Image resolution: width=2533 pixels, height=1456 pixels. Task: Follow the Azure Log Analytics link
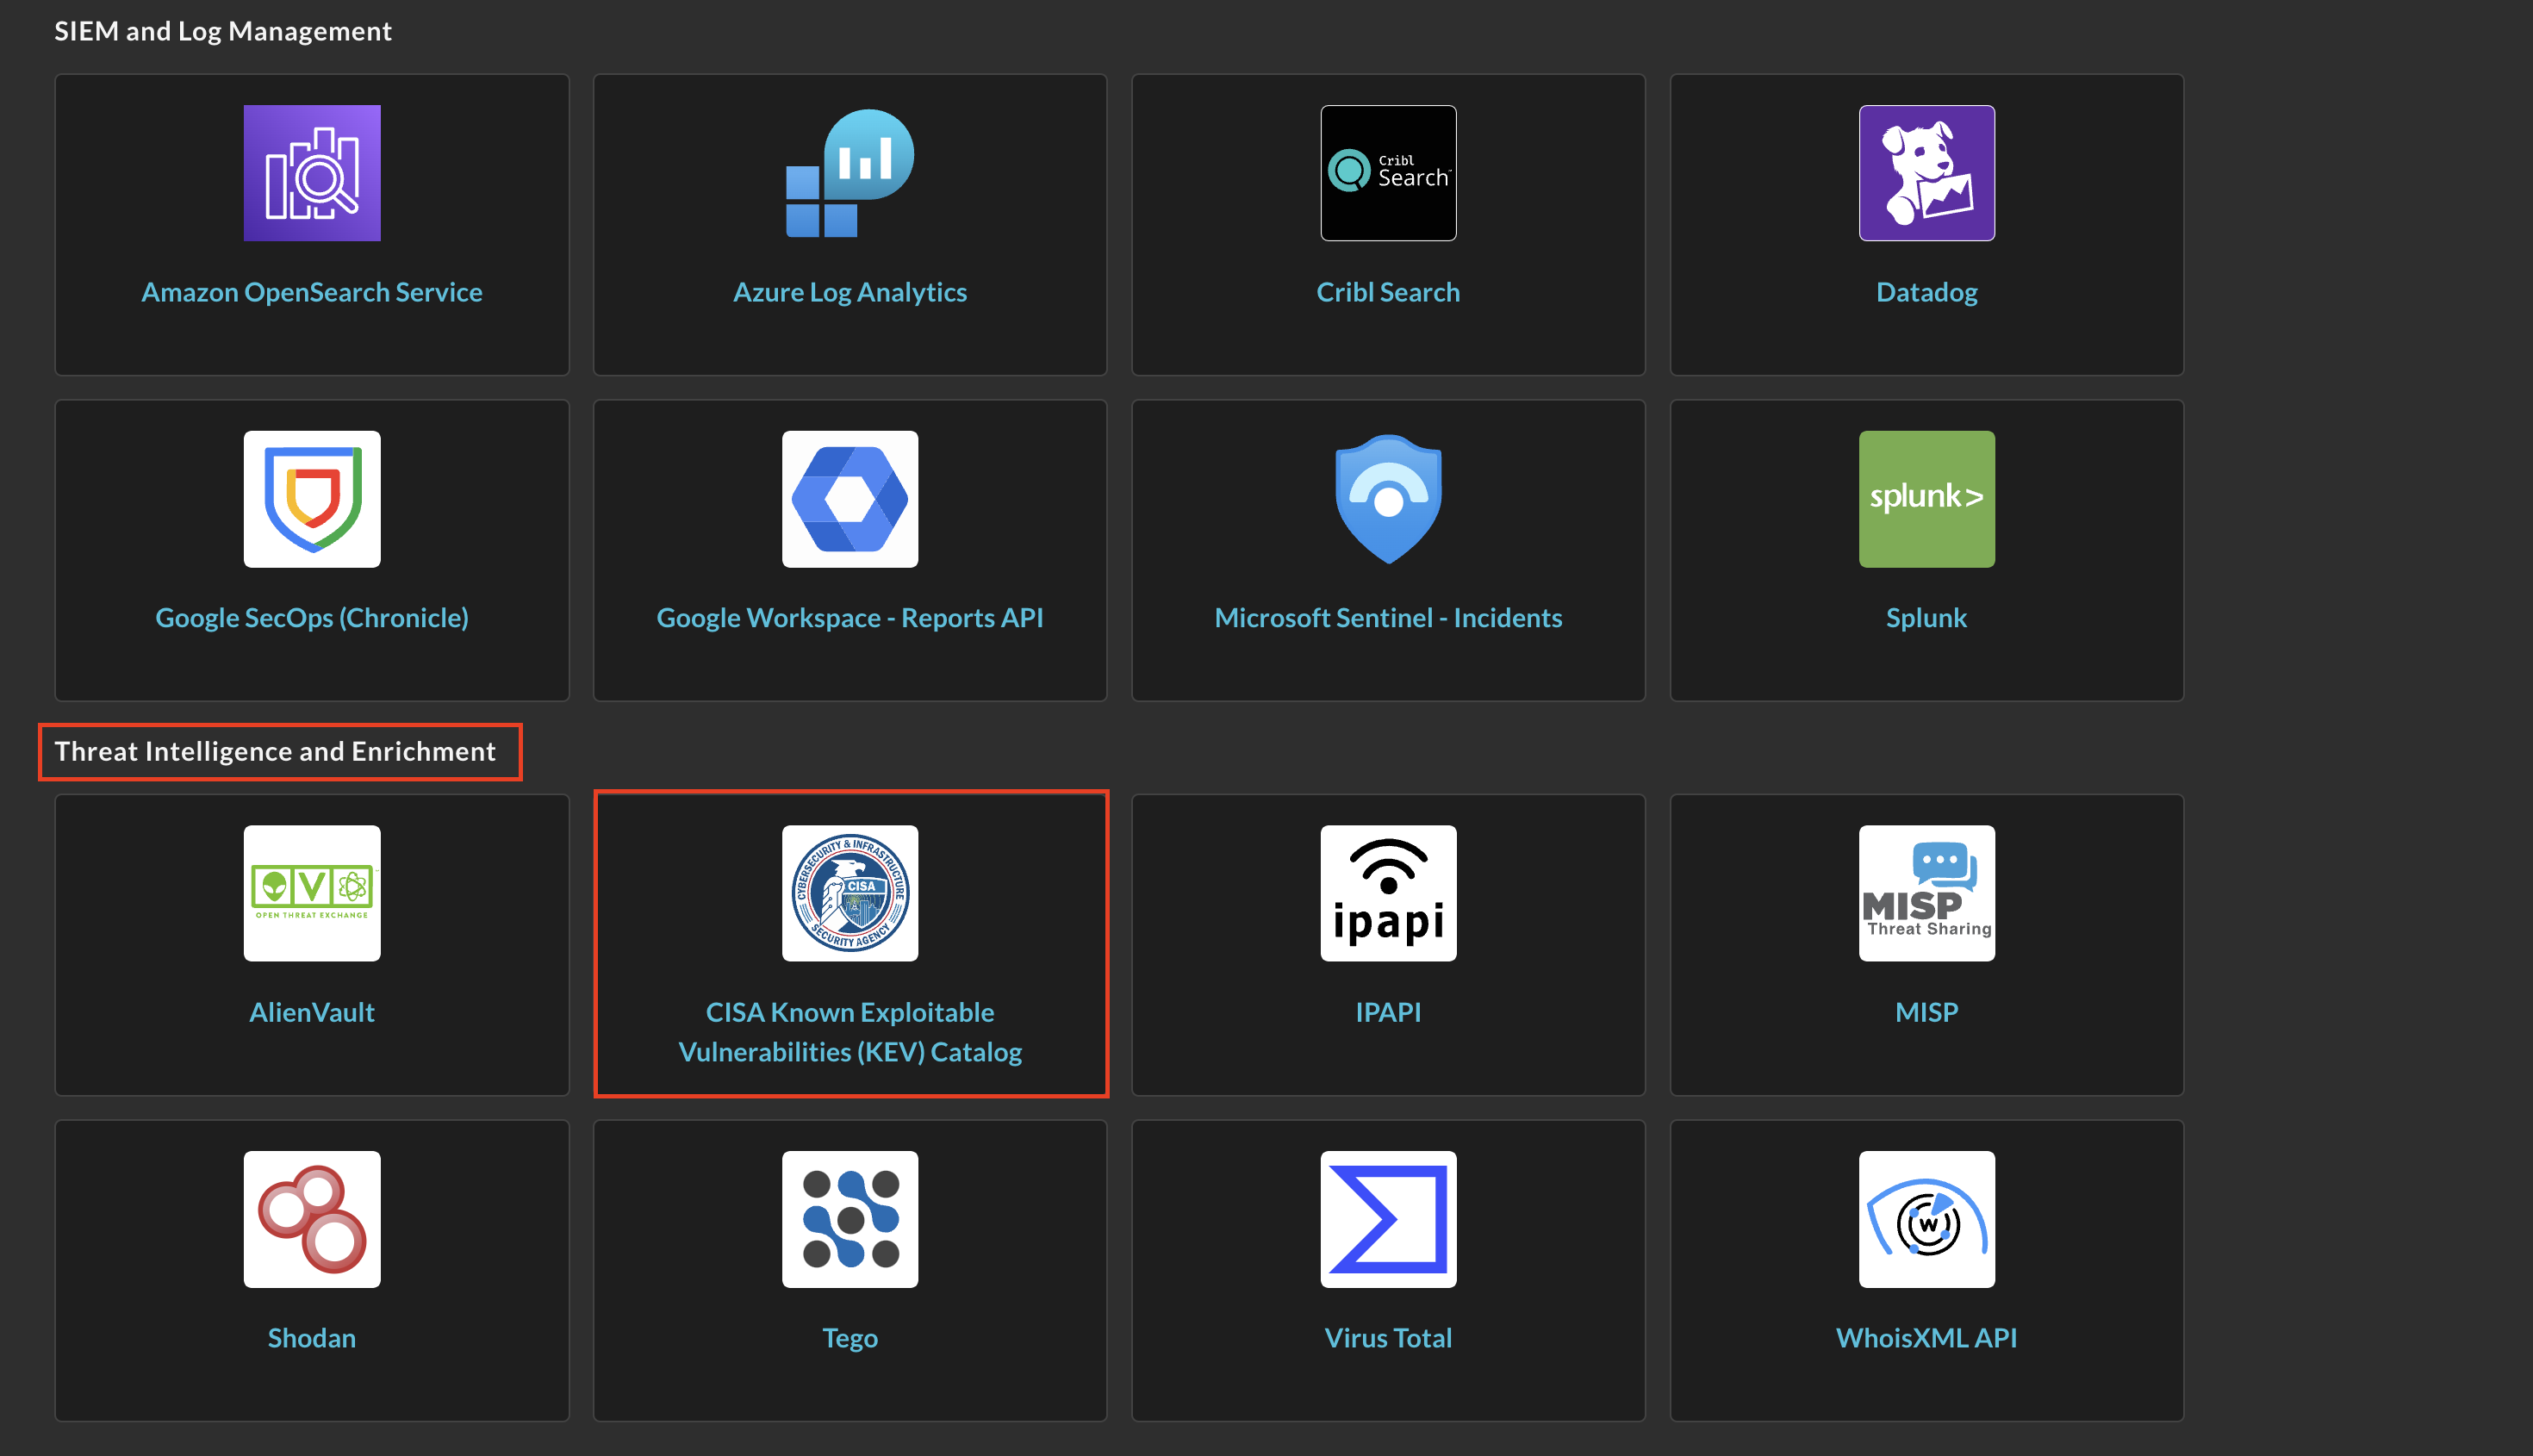tap(850, 292)
